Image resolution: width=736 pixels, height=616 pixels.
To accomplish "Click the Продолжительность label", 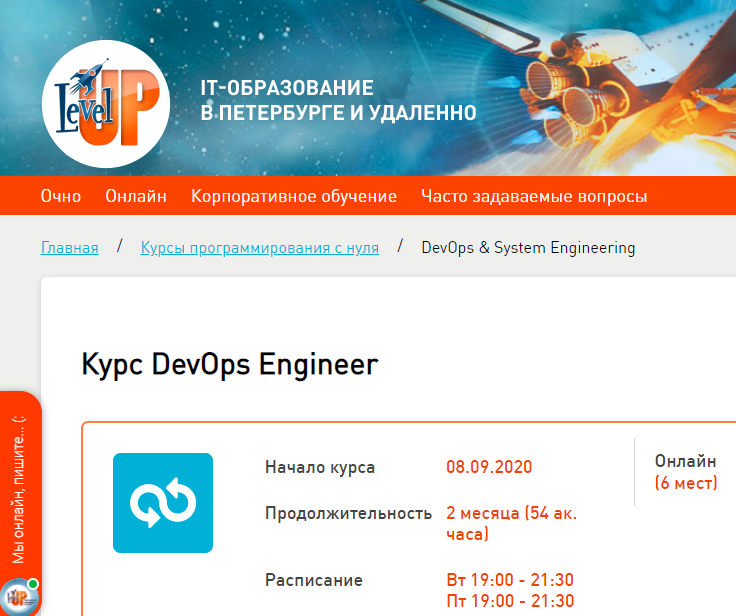I will [x=348, y=513].
